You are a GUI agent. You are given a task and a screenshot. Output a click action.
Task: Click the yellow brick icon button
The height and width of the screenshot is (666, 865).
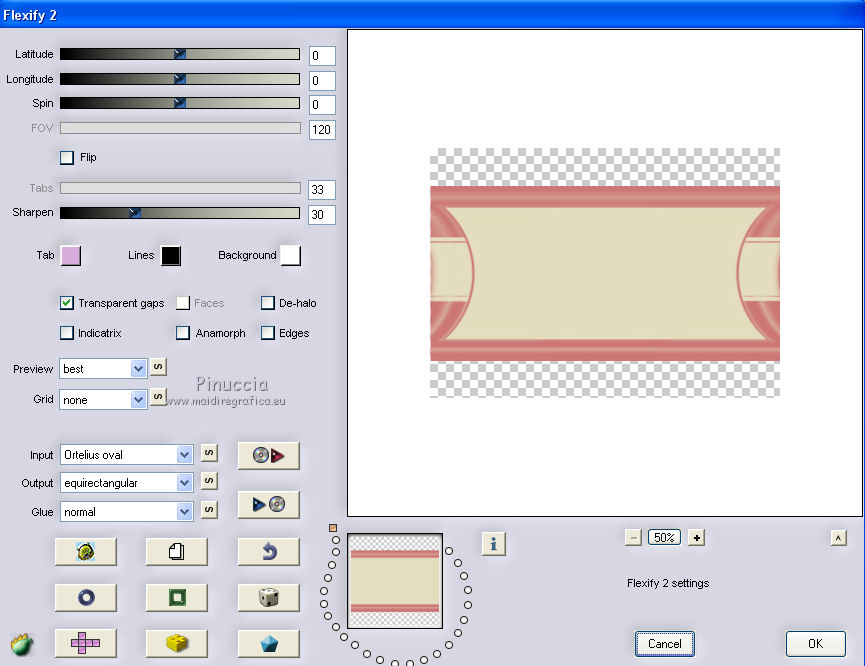tap(177, 643)
